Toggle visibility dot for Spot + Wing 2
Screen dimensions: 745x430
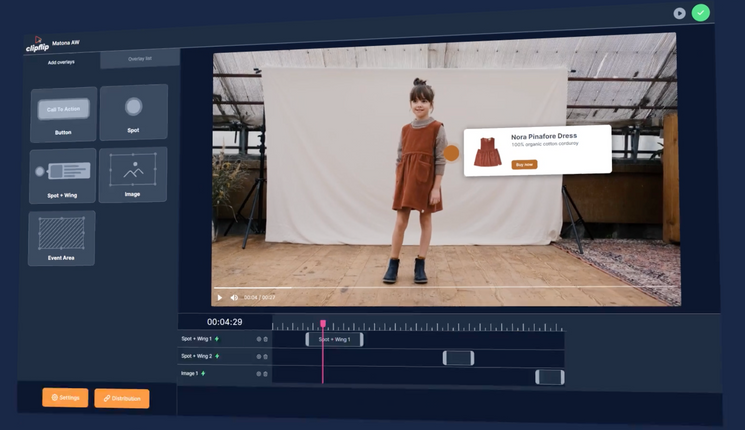(x=258, y=356)
